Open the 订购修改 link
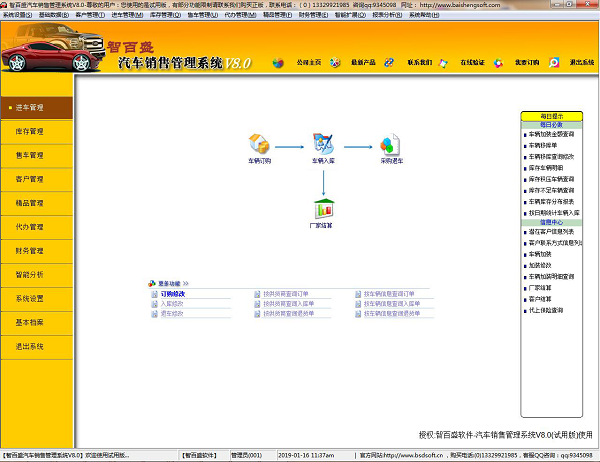 coord(173,294)
